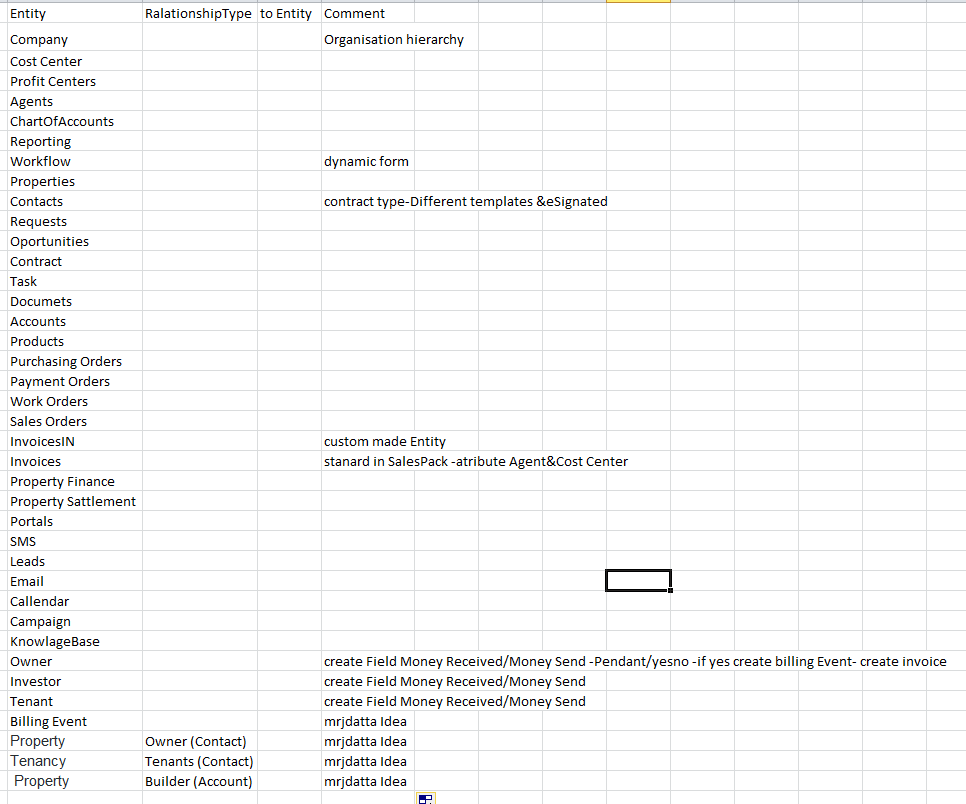This screenshot has width=966, height=804.
Task: Click the 'Tenancy' entity cell
Action: pos(38,762)
